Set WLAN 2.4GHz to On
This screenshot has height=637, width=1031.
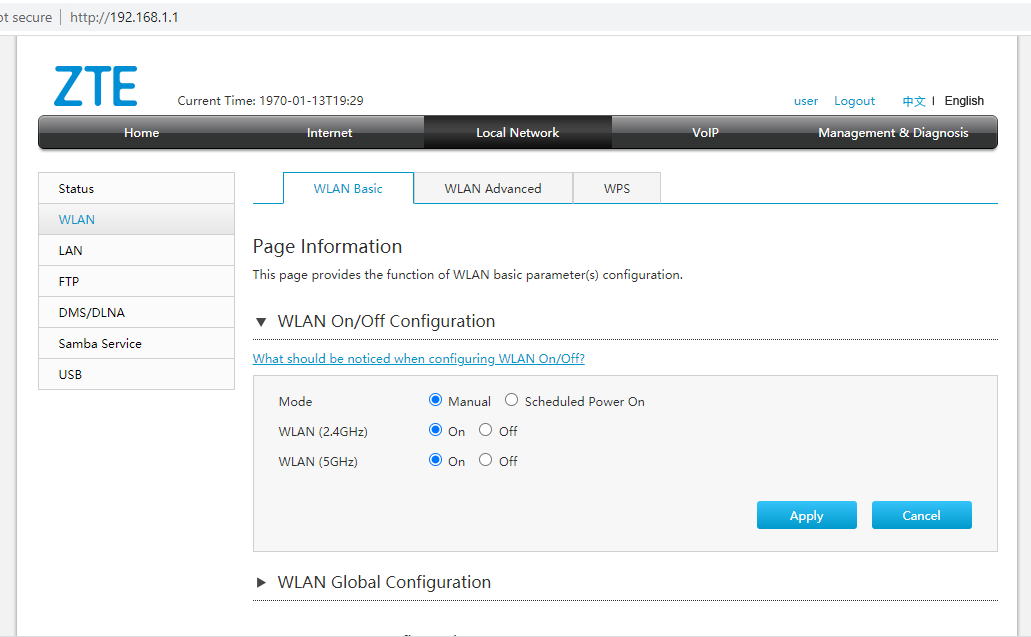(x=435, y=430)
